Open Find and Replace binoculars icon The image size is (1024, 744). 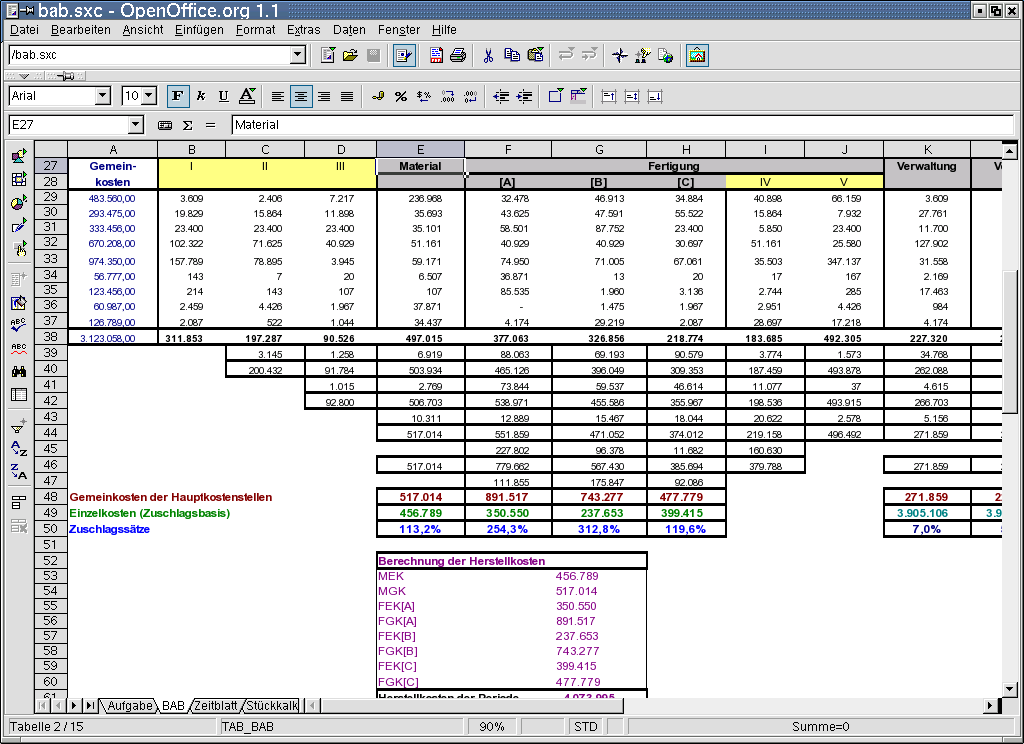tap(18, 371)
